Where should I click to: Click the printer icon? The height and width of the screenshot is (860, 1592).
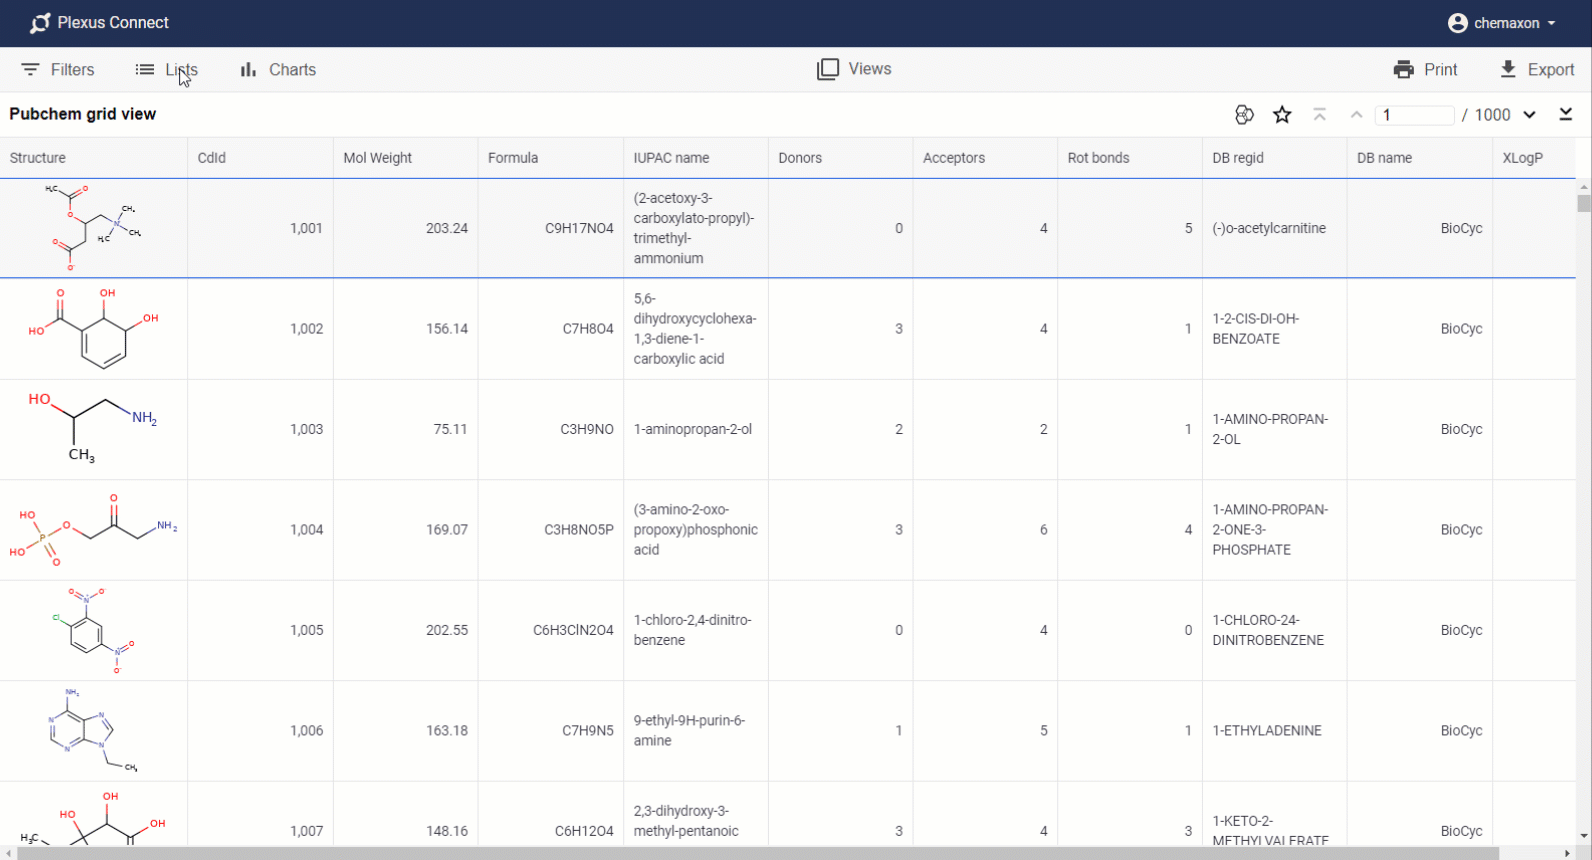(x=1404, y=70)
